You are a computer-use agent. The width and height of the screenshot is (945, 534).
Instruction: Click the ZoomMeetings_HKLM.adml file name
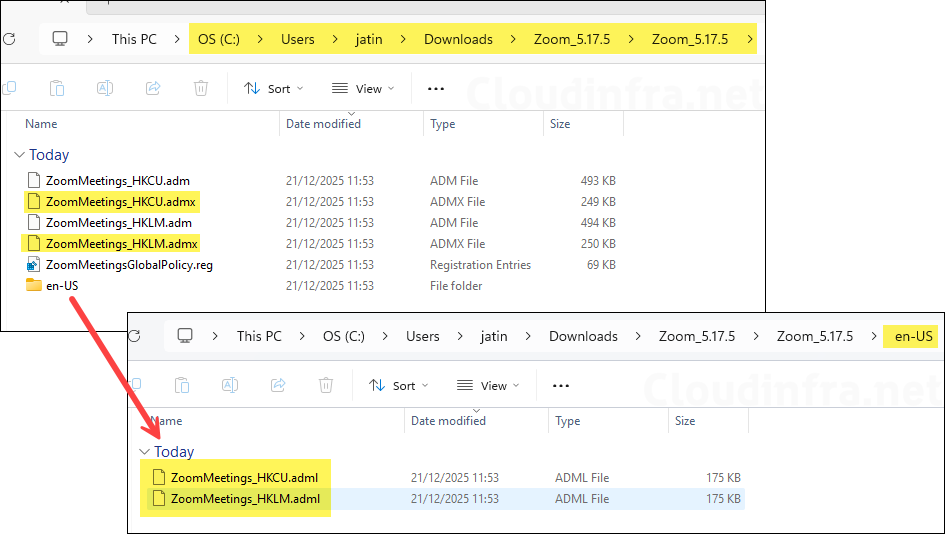click(245, 499)
